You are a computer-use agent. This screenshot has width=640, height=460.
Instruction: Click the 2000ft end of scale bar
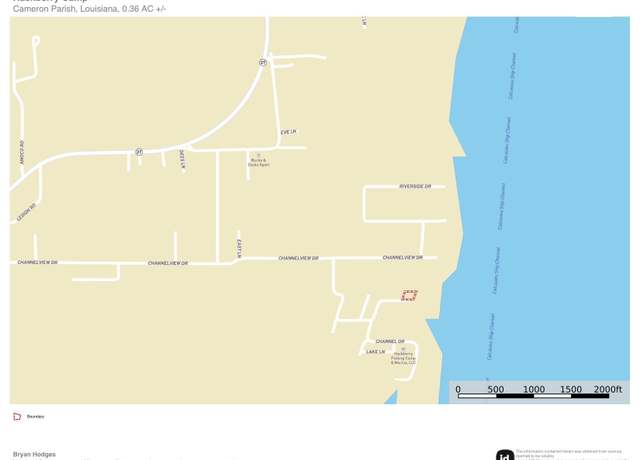(x=608, y=389)
